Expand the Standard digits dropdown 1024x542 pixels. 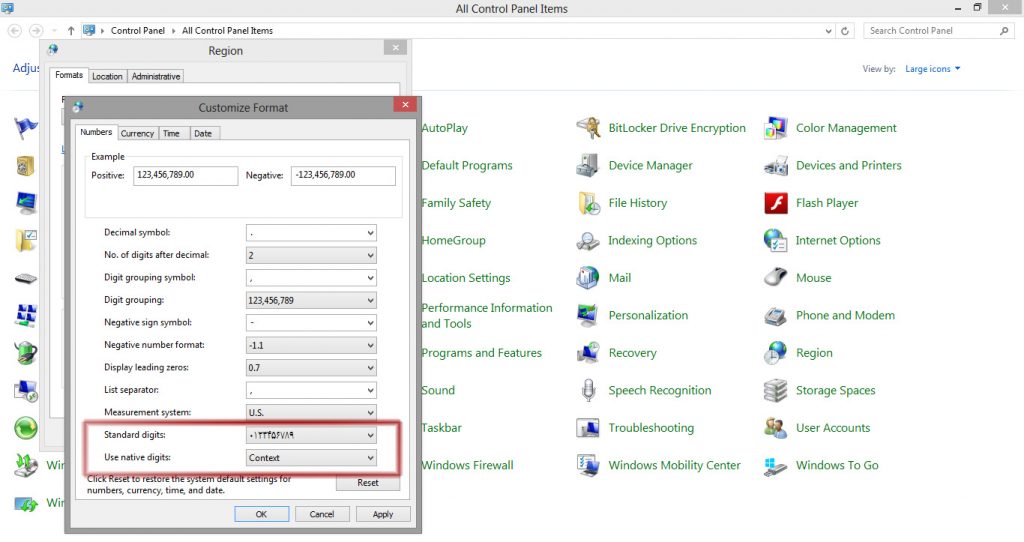pos(370,436)
